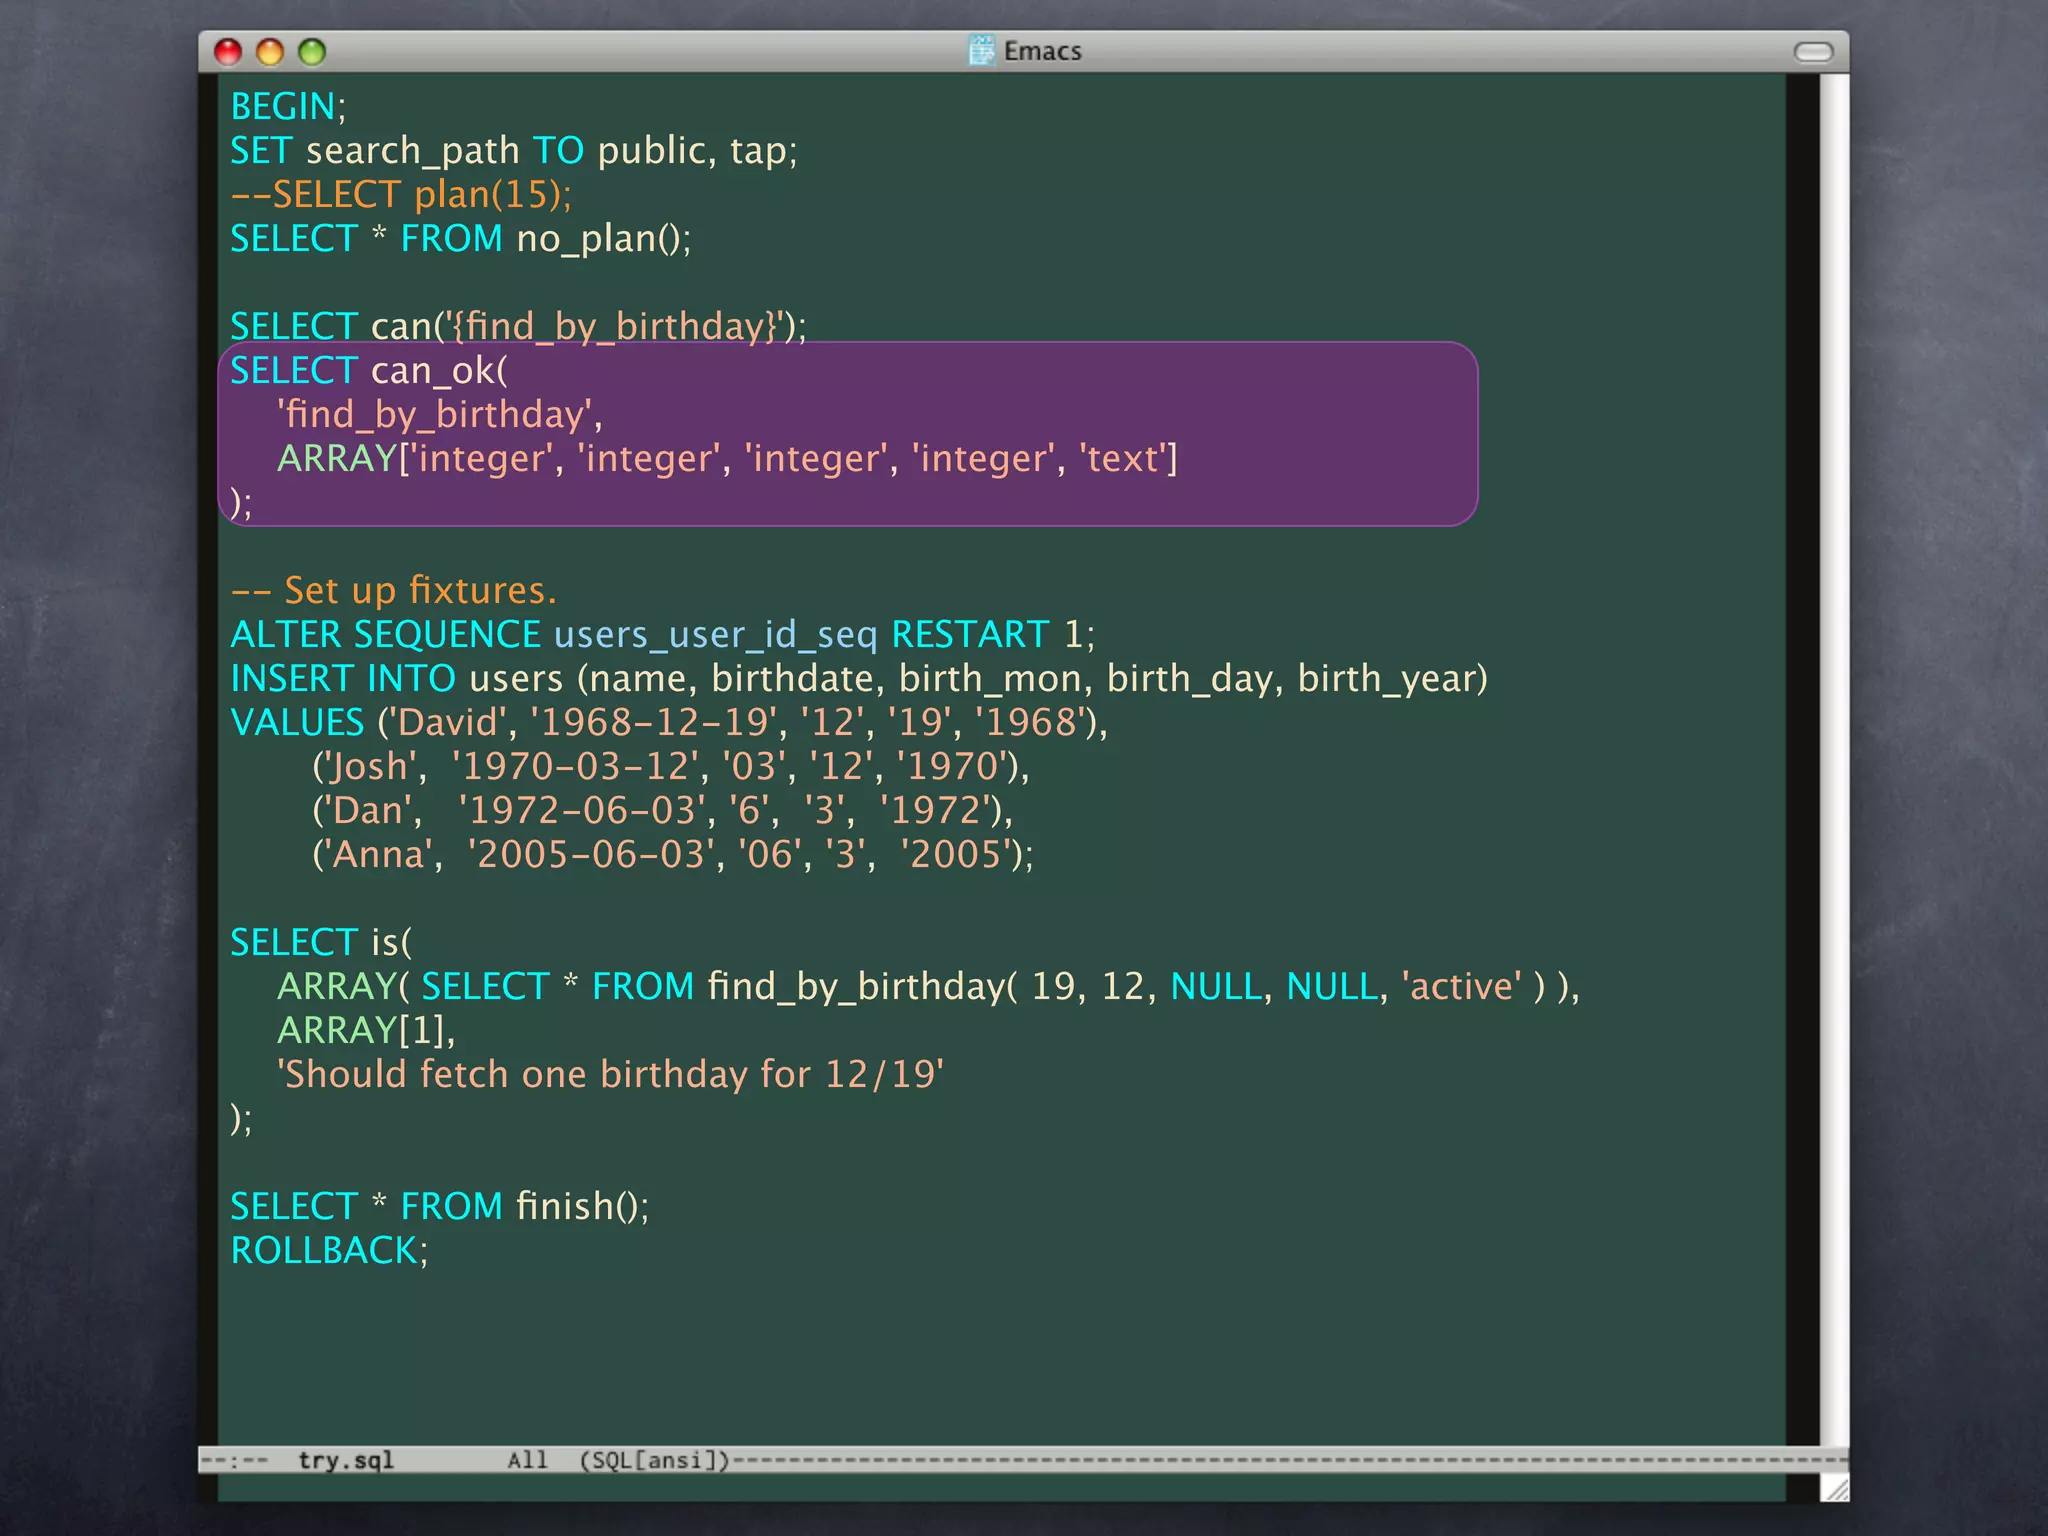
Task: Click inside the highlighted can_ok text
Action: pos(438,371)
